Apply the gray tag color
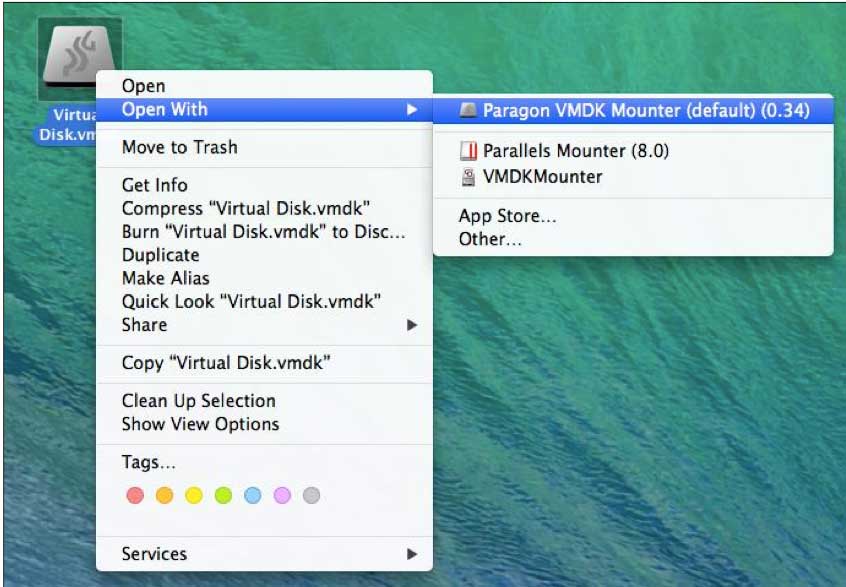 (x=311, y=495)
